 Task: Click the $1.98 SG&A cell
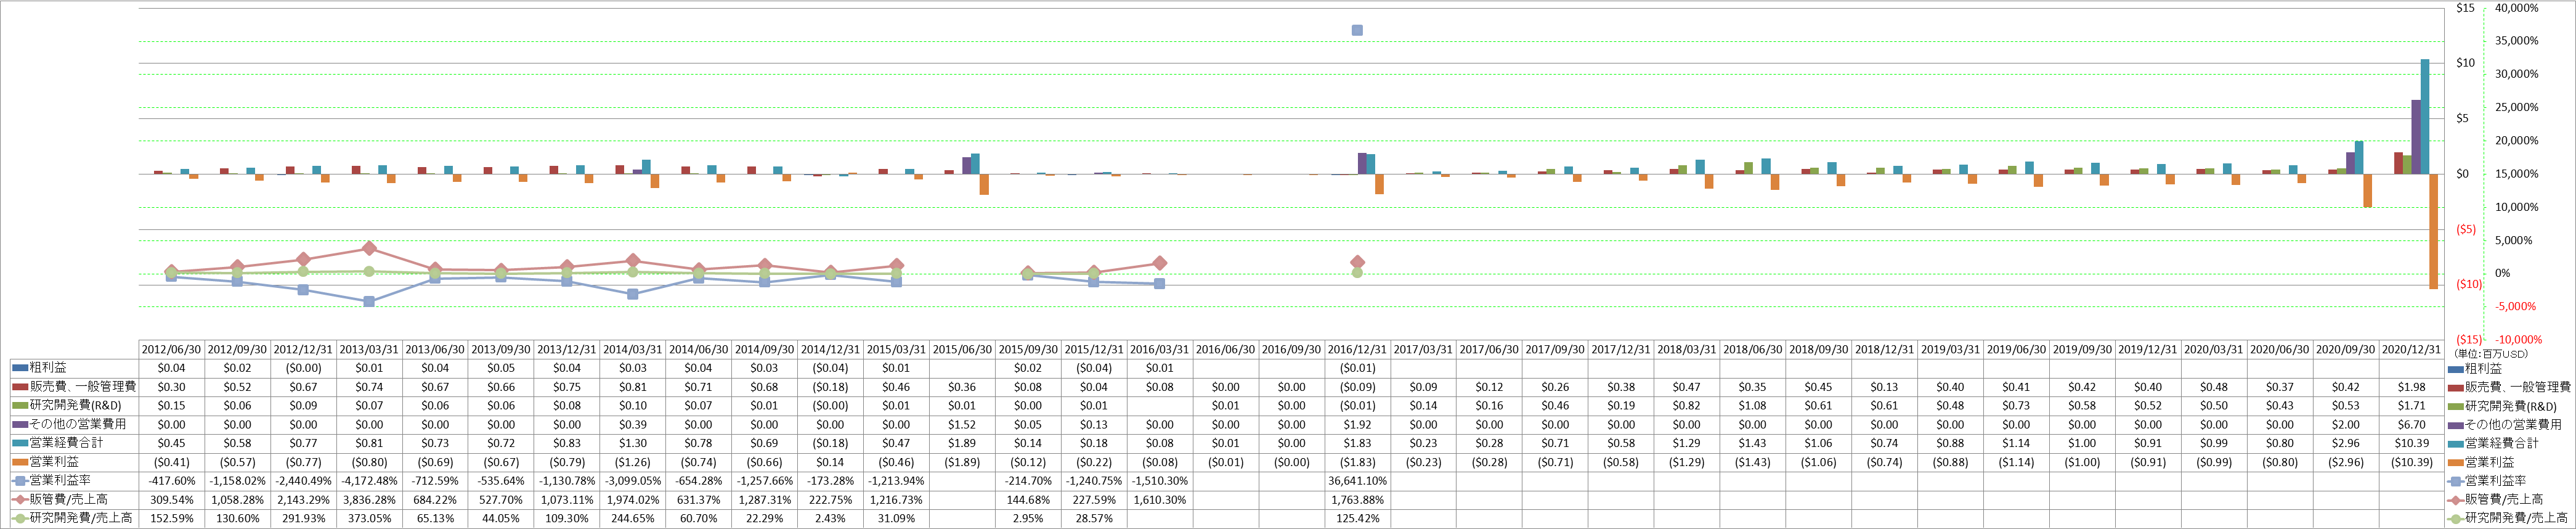point(2411,387)
